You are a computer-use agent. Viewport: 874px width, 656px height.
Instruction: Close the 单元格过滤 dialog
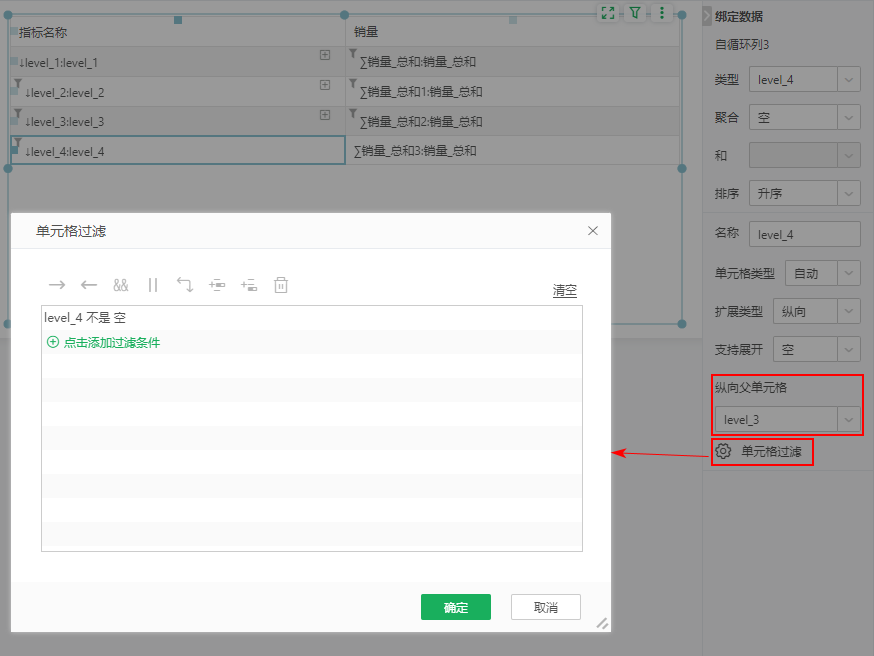pyautogui.click(x=593, y=231)
